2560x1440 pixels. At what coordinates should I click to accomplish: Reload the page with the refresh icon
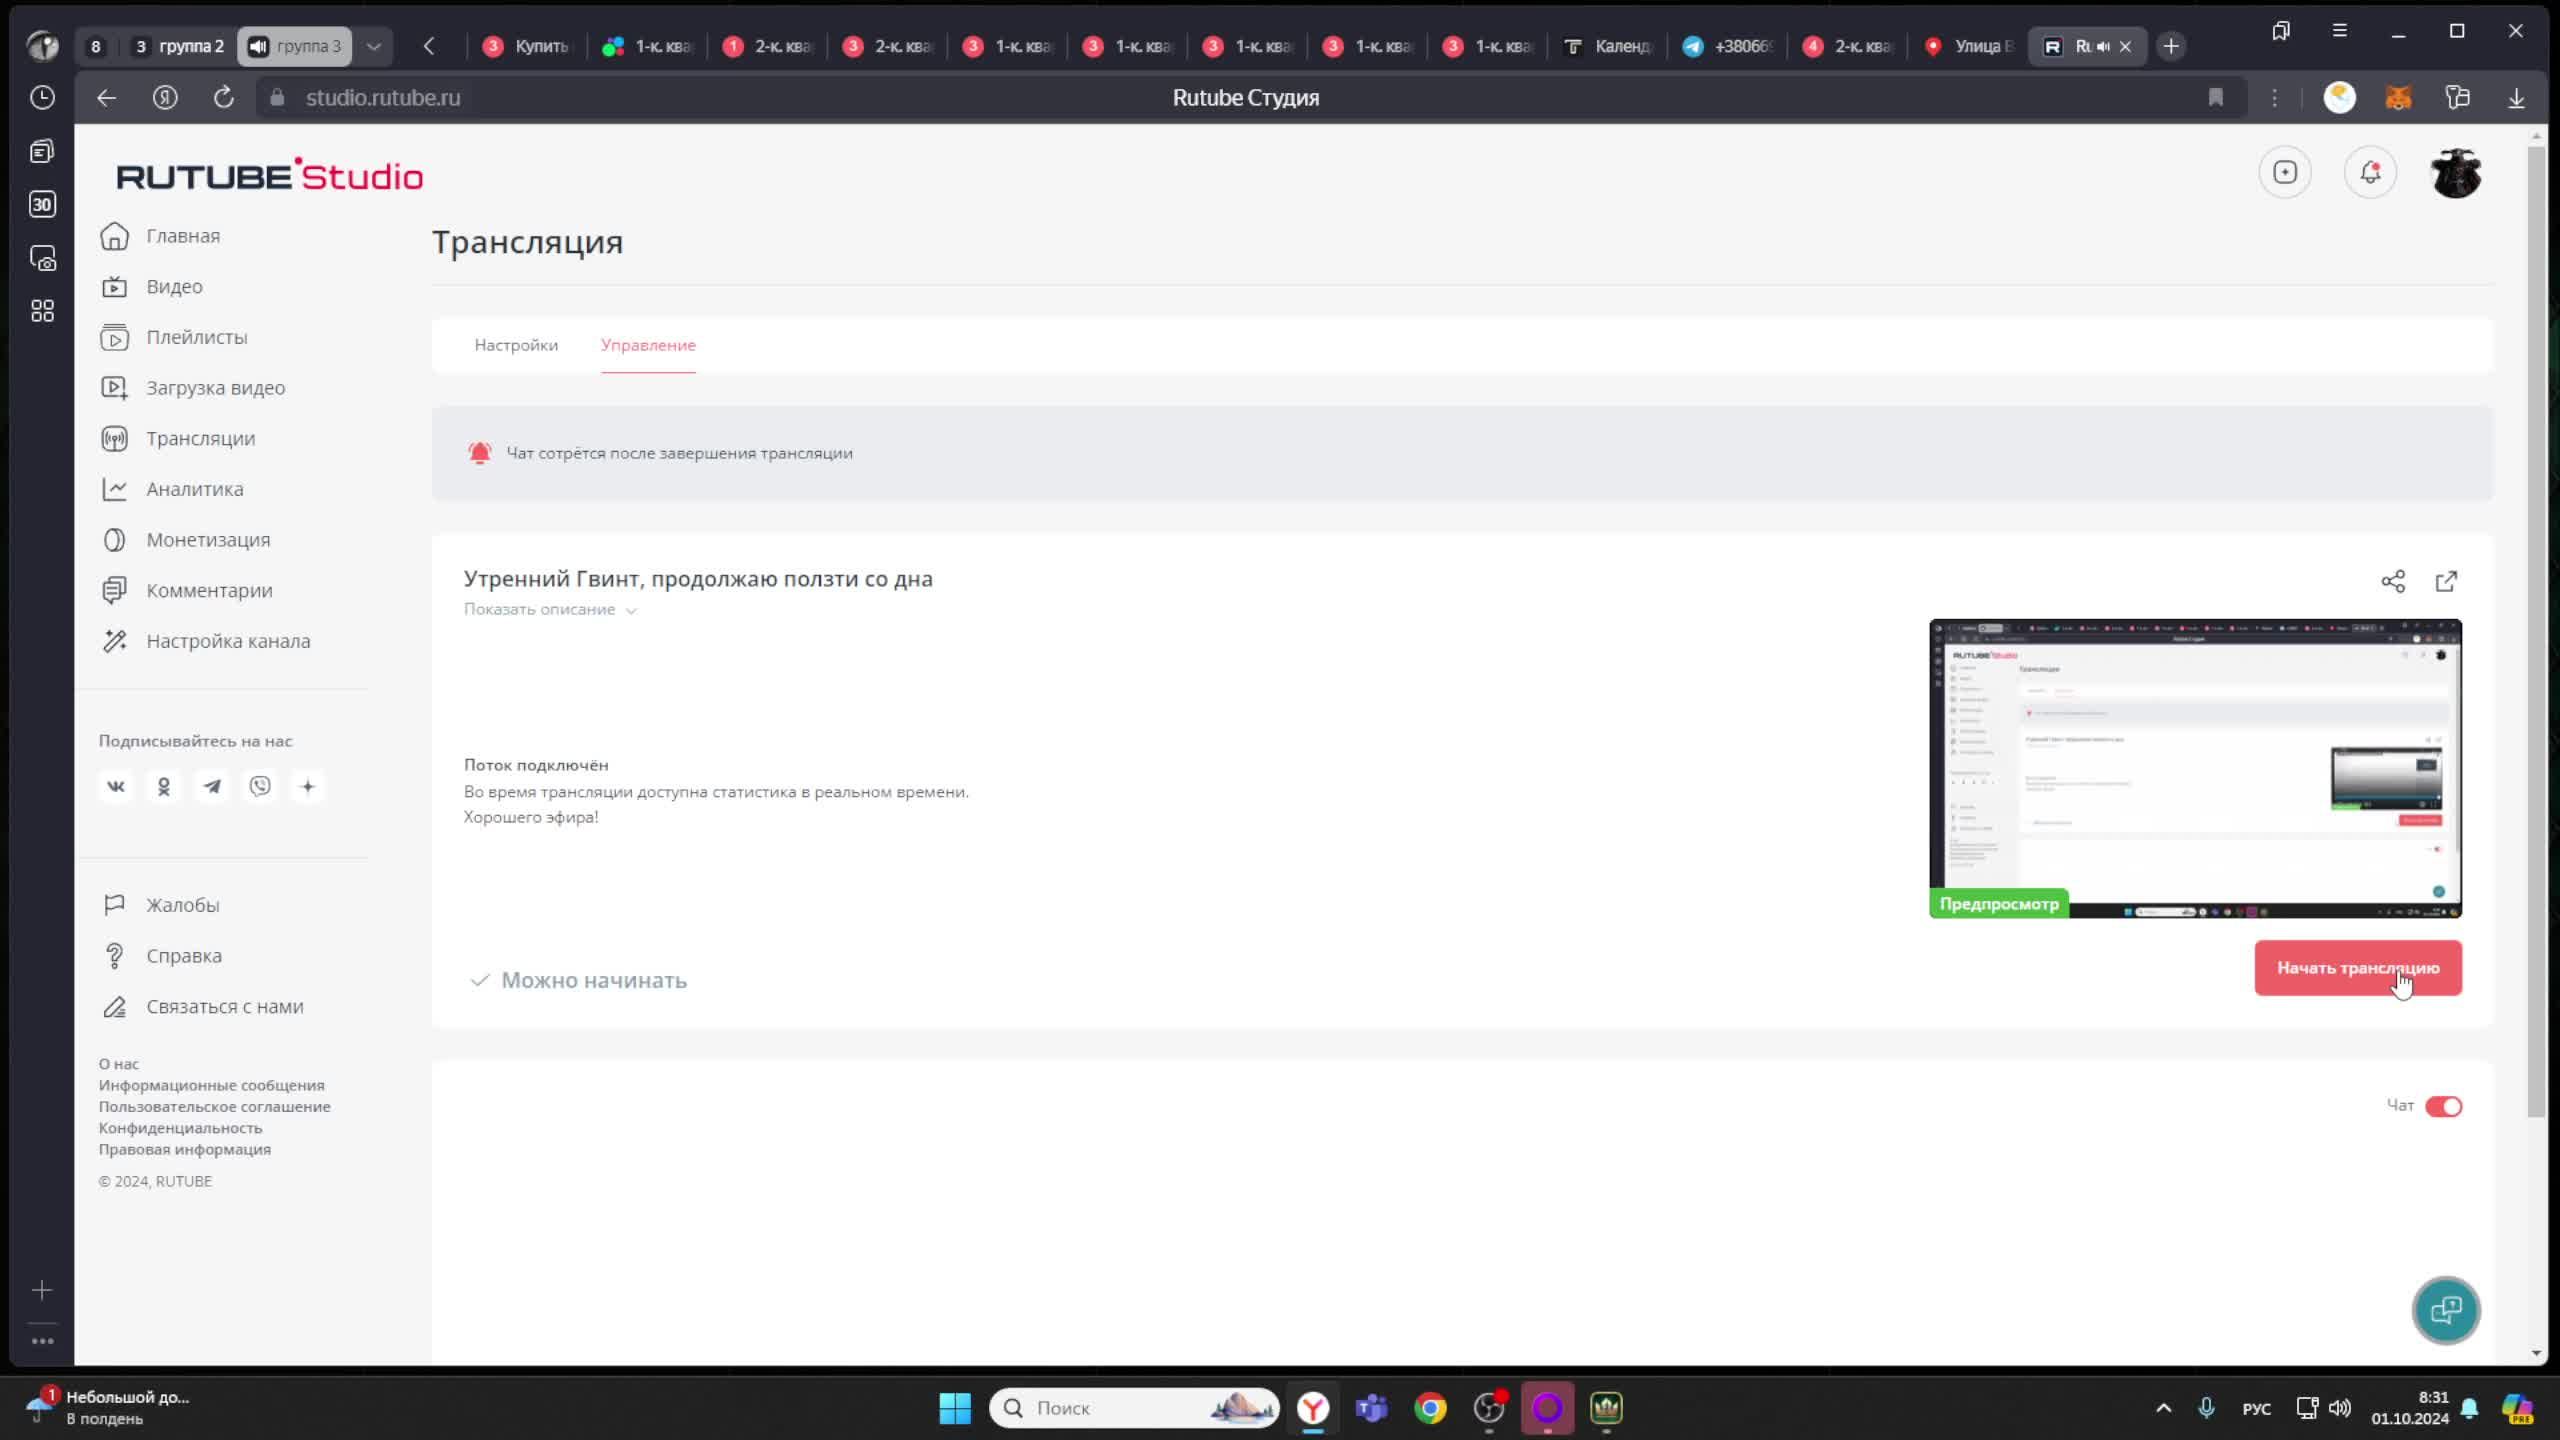[x=224, y=97]
